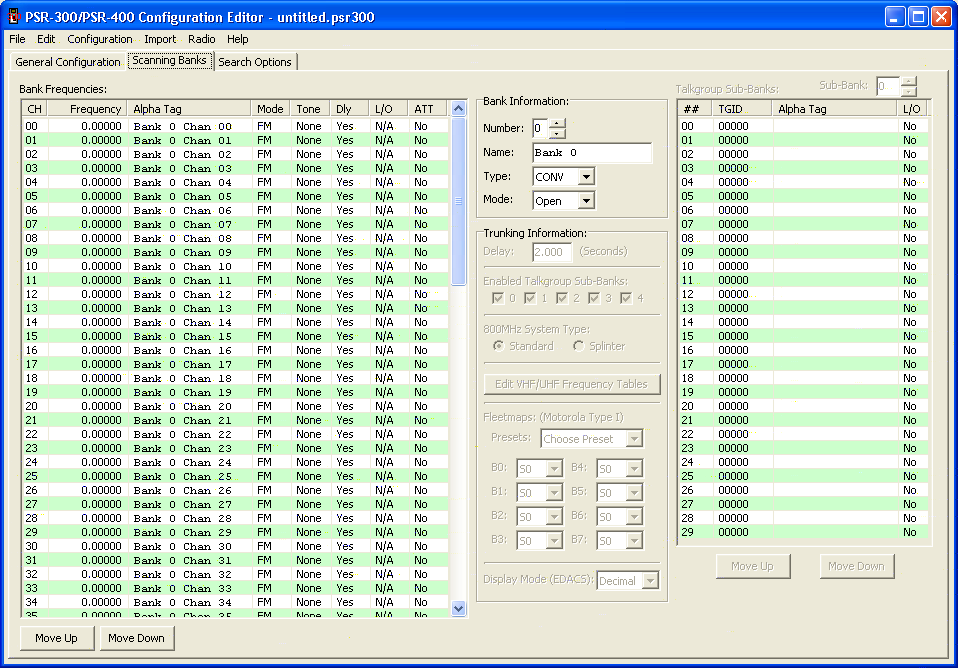Image resolution: width=958 pixels, height=668 pixels.
Task: Switch to the General Configuration tab
Action: coord(68,62)
